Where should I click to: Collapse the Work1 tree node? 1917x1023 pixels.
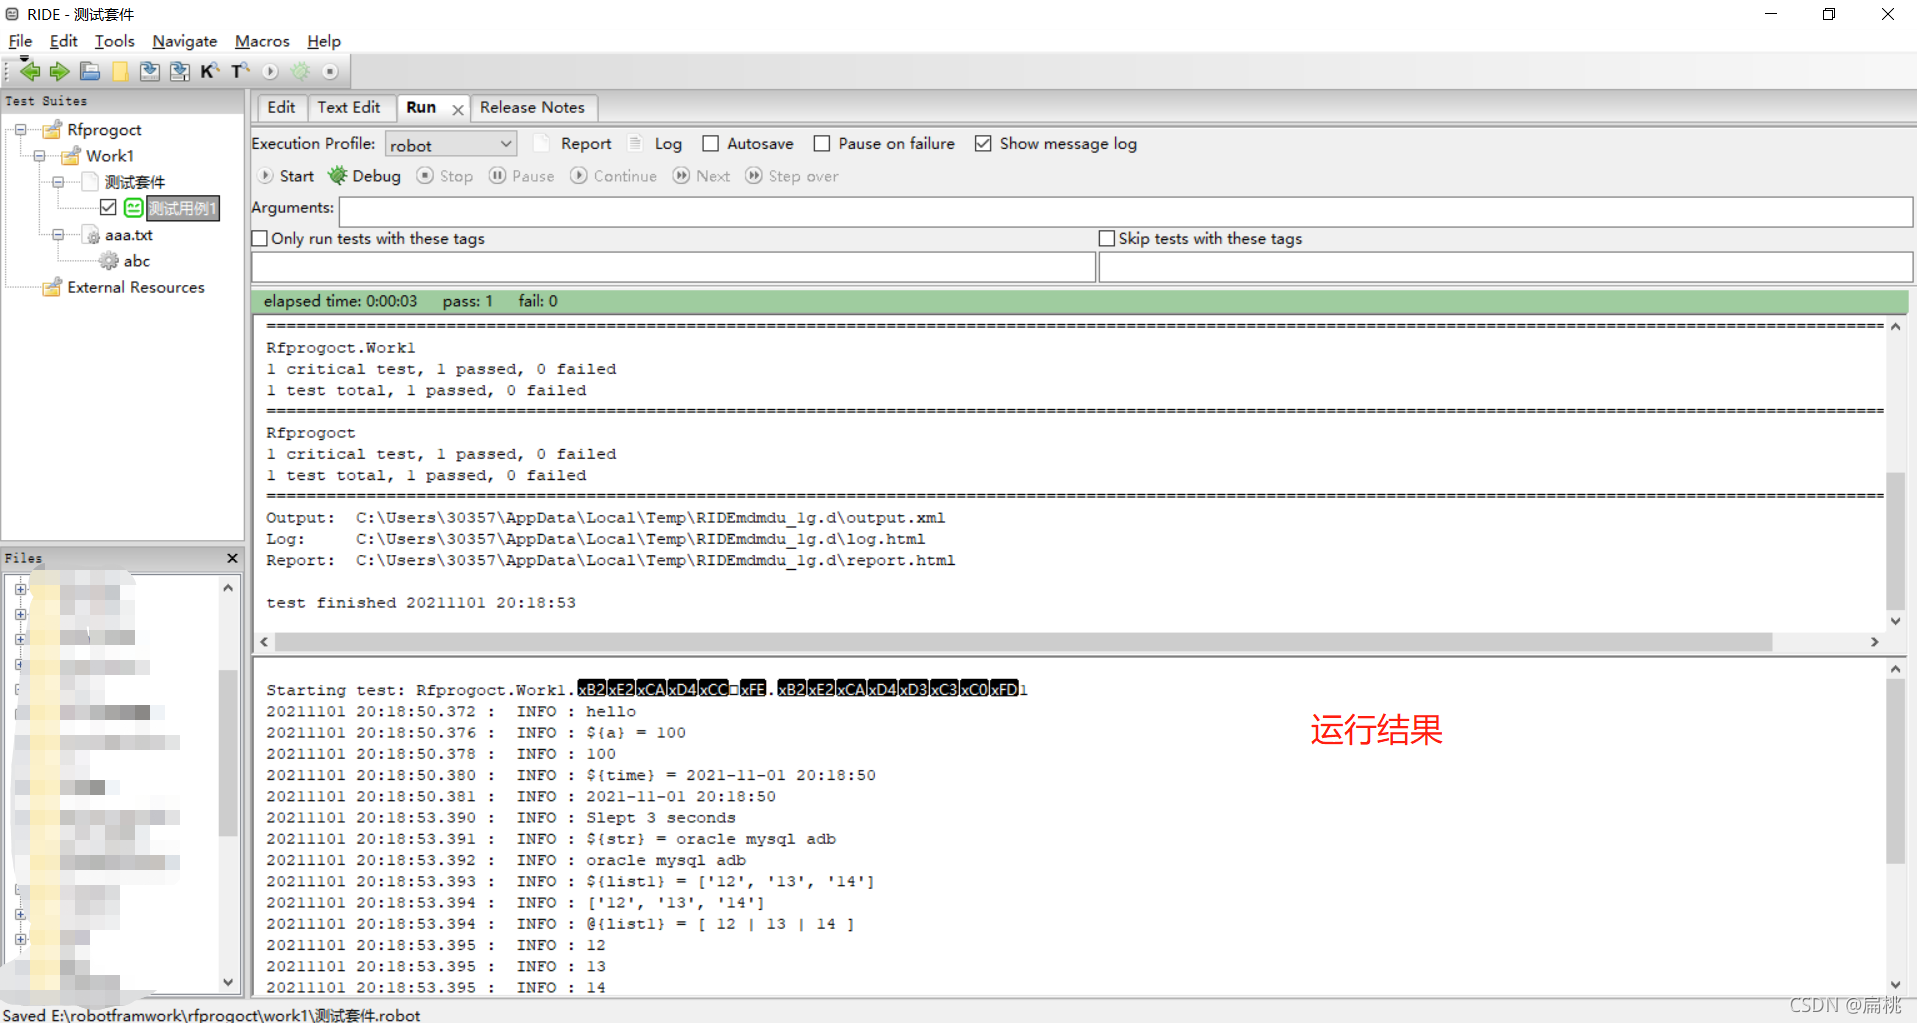click(x=40, y=156)
